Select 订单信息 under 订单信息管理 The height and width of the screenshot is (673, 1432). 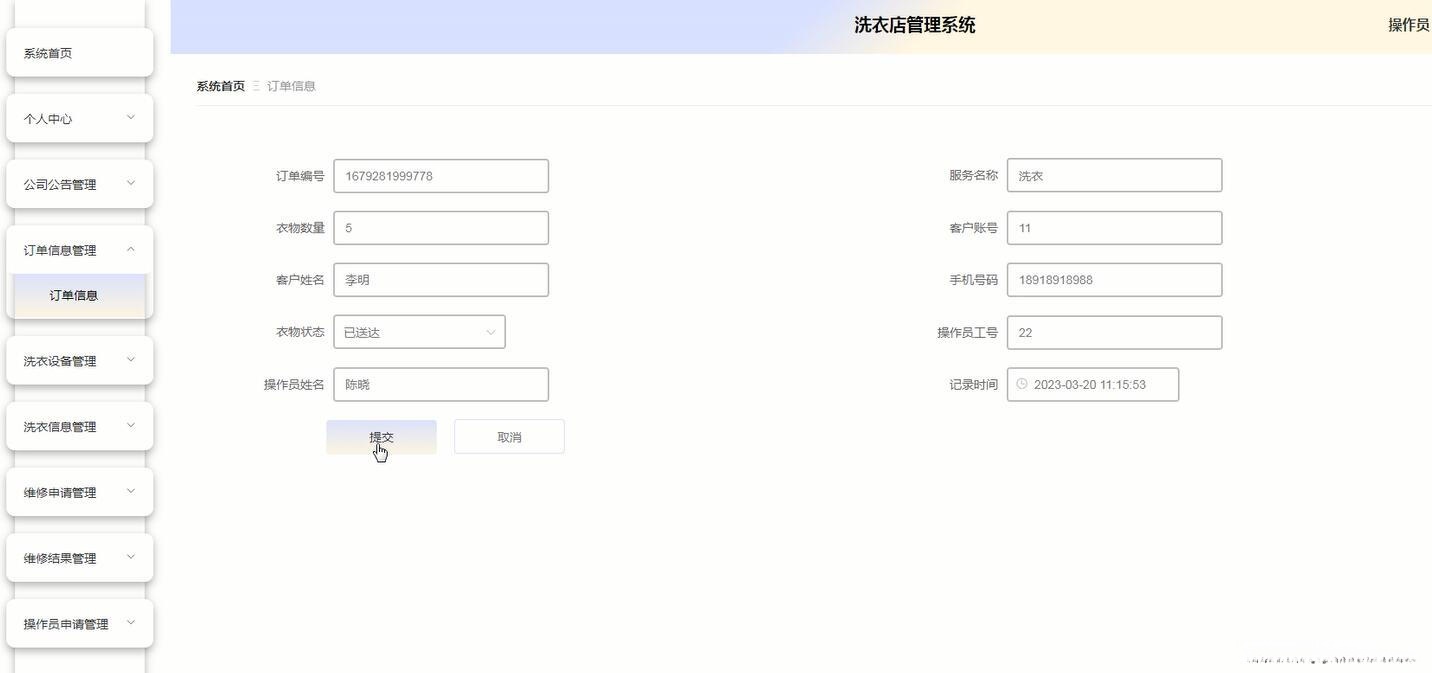coord(76,294)
